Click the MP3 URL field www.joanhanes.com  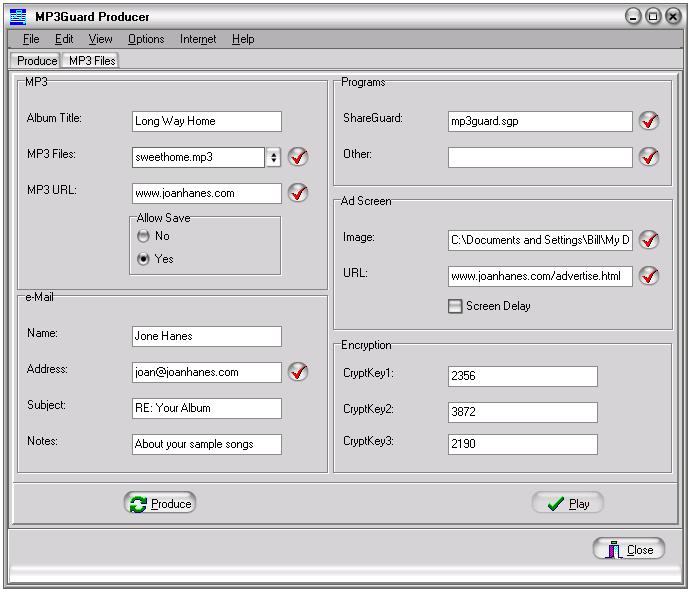[x=207, y=193]
